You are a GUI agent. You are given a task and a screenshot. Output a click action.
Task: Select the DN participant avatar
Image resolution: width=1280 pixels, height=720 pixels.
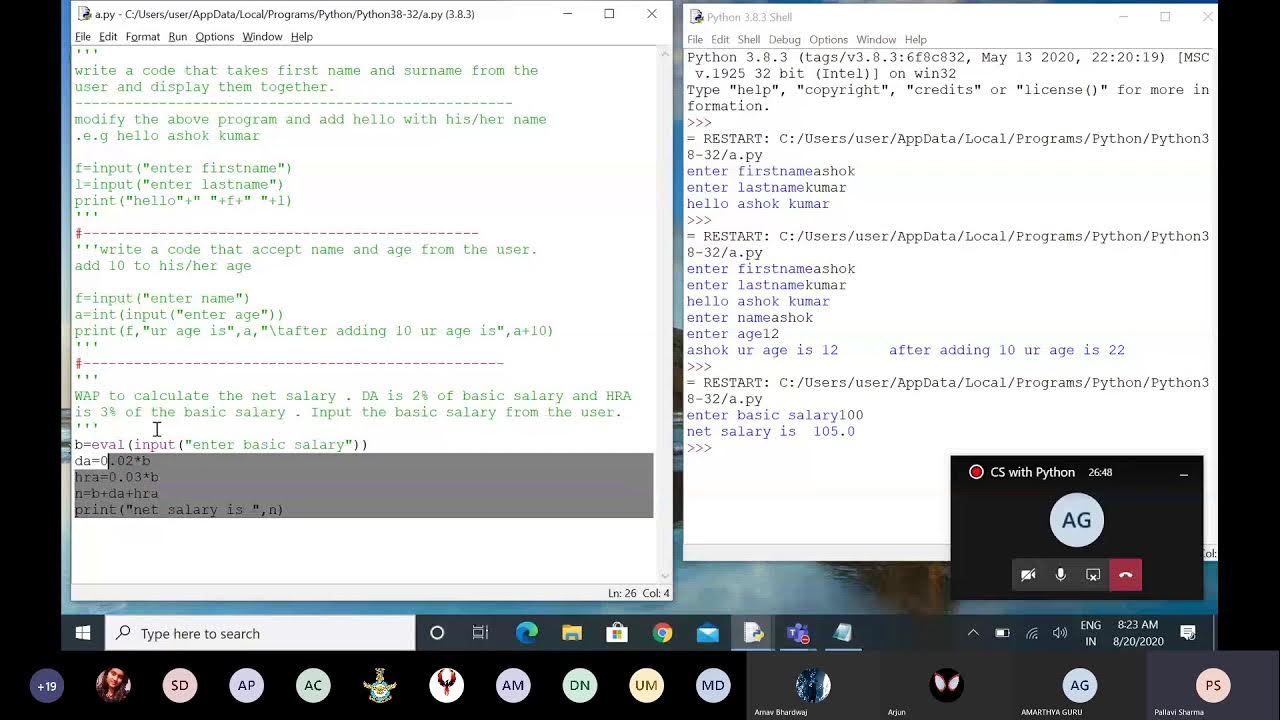pyautogui.click(x=580, y=686)
